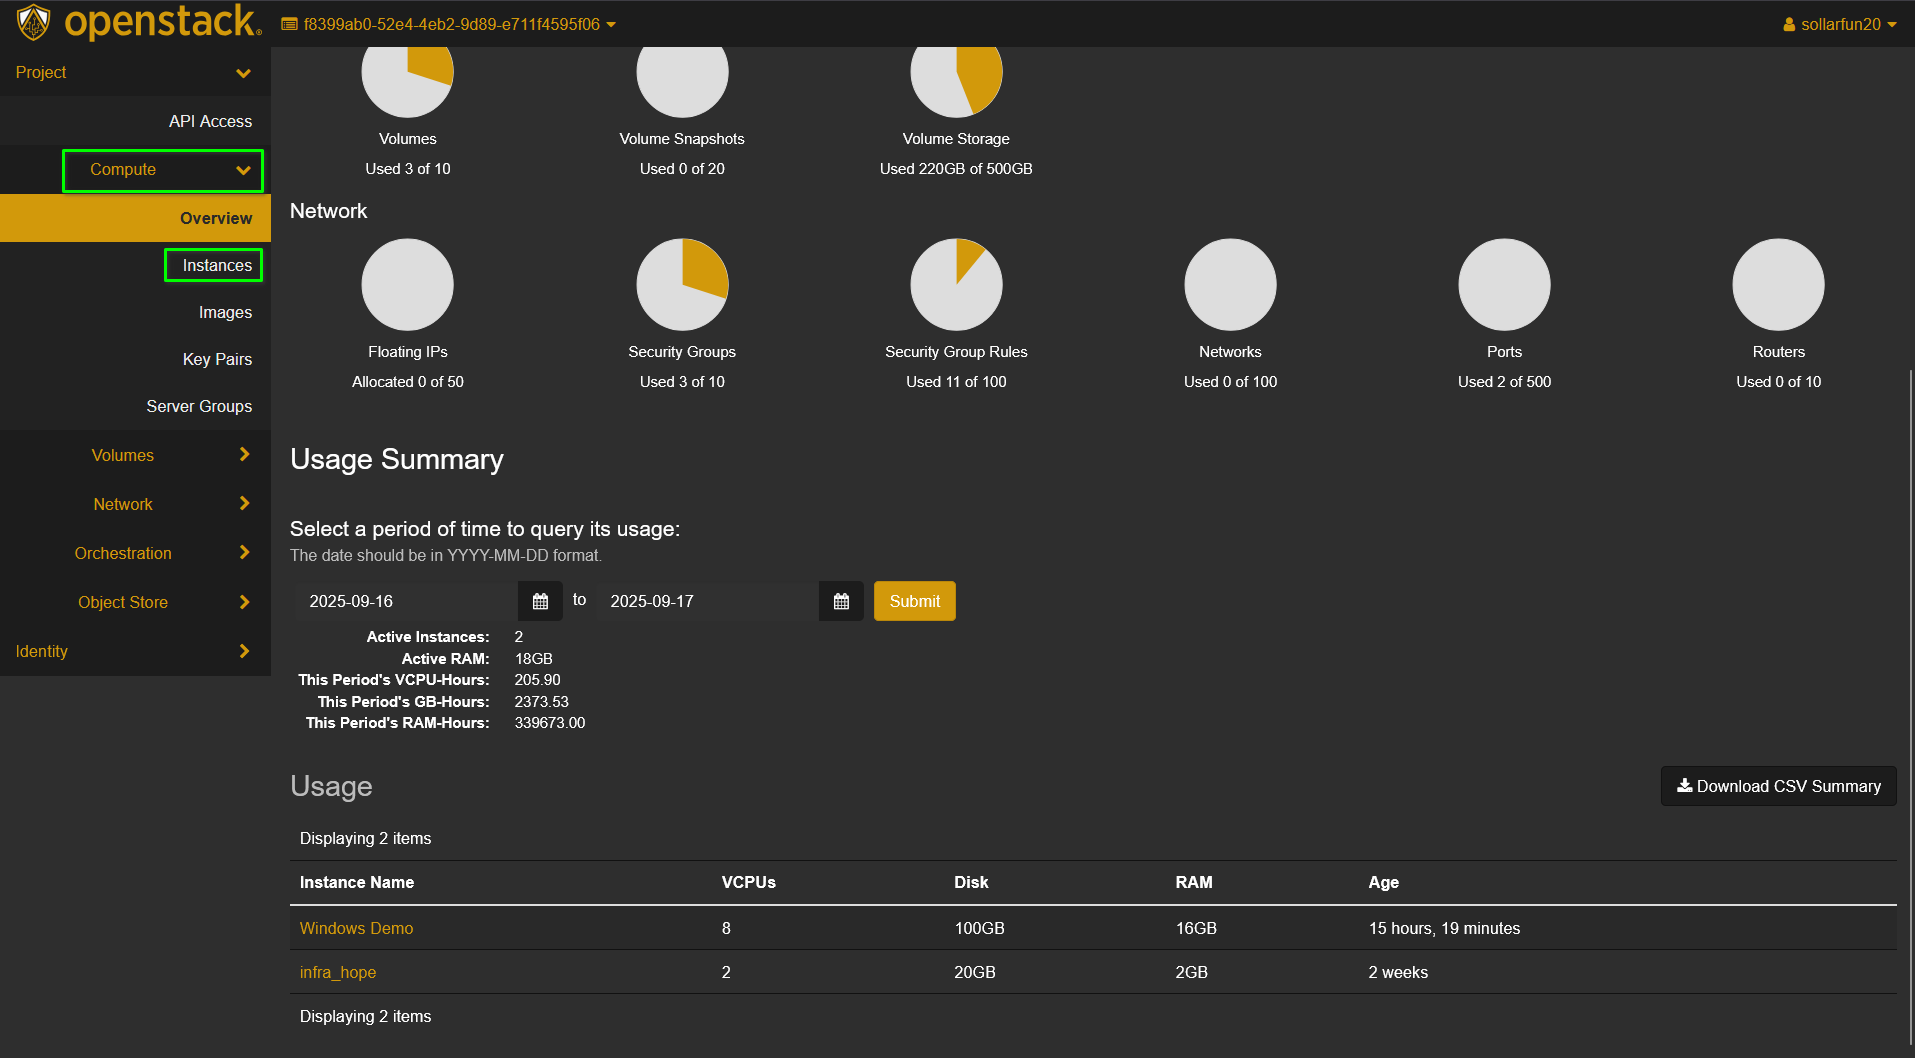Click the Security Groups pie chart
This screenshot has width=1915, height=1058.
(x=682, y=285)
